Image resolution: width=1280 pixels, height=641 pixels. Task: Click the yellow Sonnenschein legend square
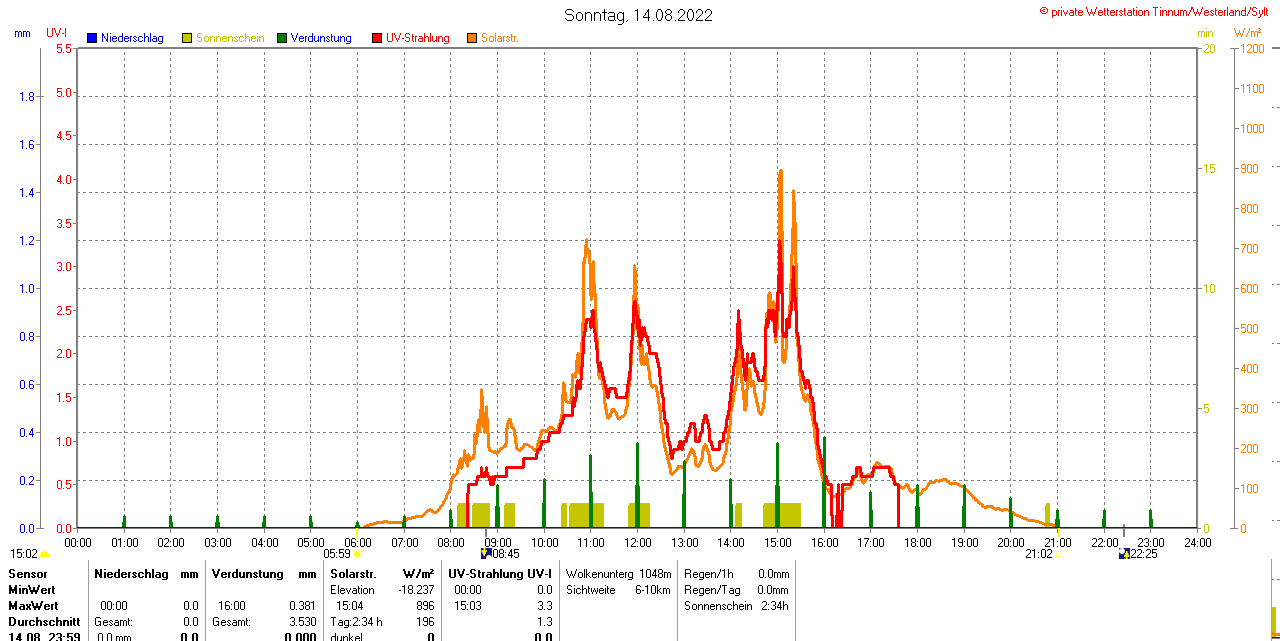[187, 38]
